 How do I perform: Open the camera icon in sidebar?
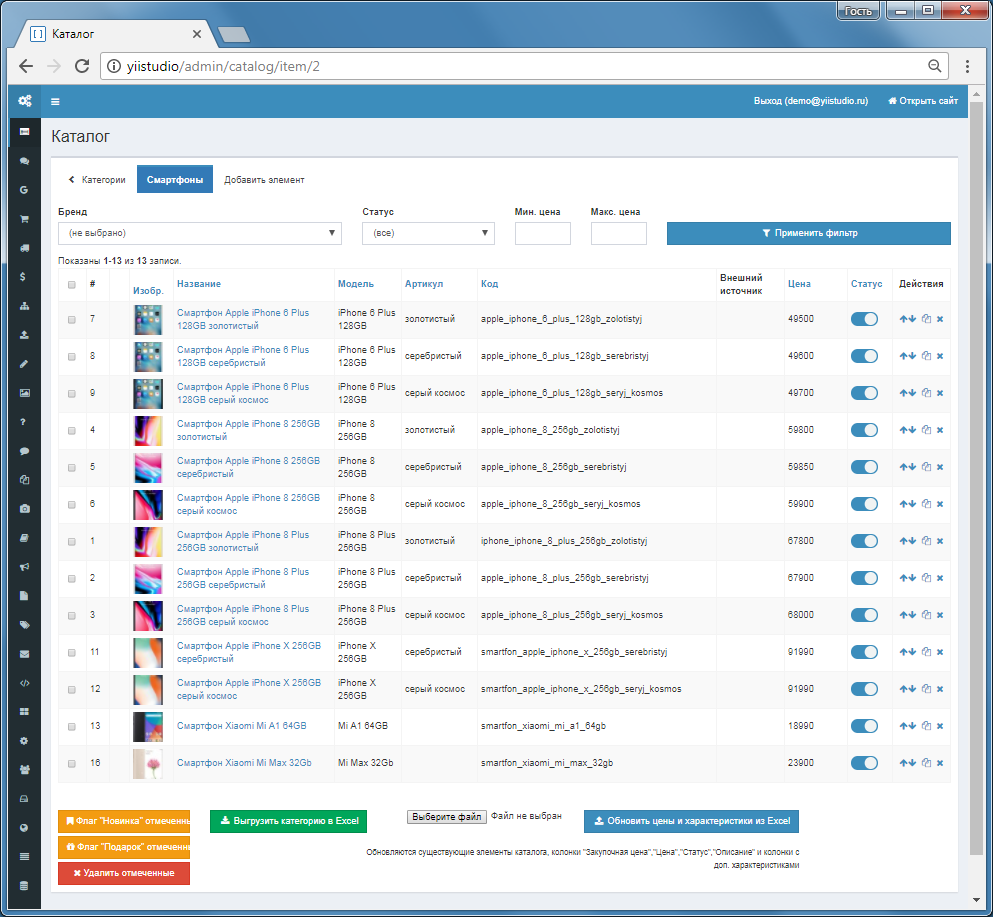(x=24, y=509)
